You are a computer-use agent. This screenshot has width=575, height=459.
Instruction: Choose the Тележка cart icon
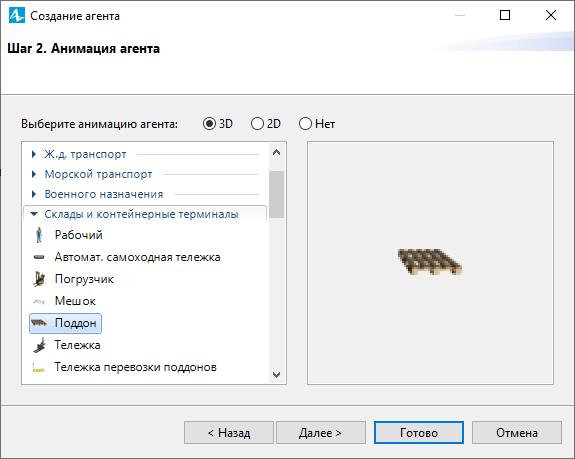tap(39, 345)
